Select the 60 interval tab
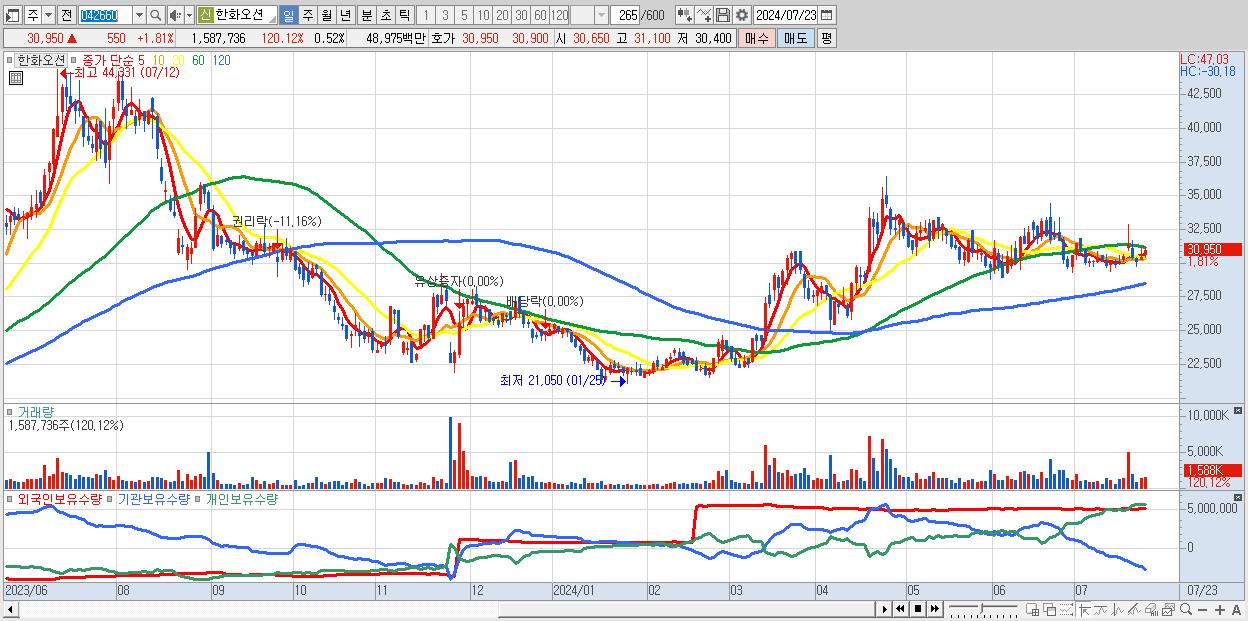Screen dimensions: 1248x621 (540, 15)
